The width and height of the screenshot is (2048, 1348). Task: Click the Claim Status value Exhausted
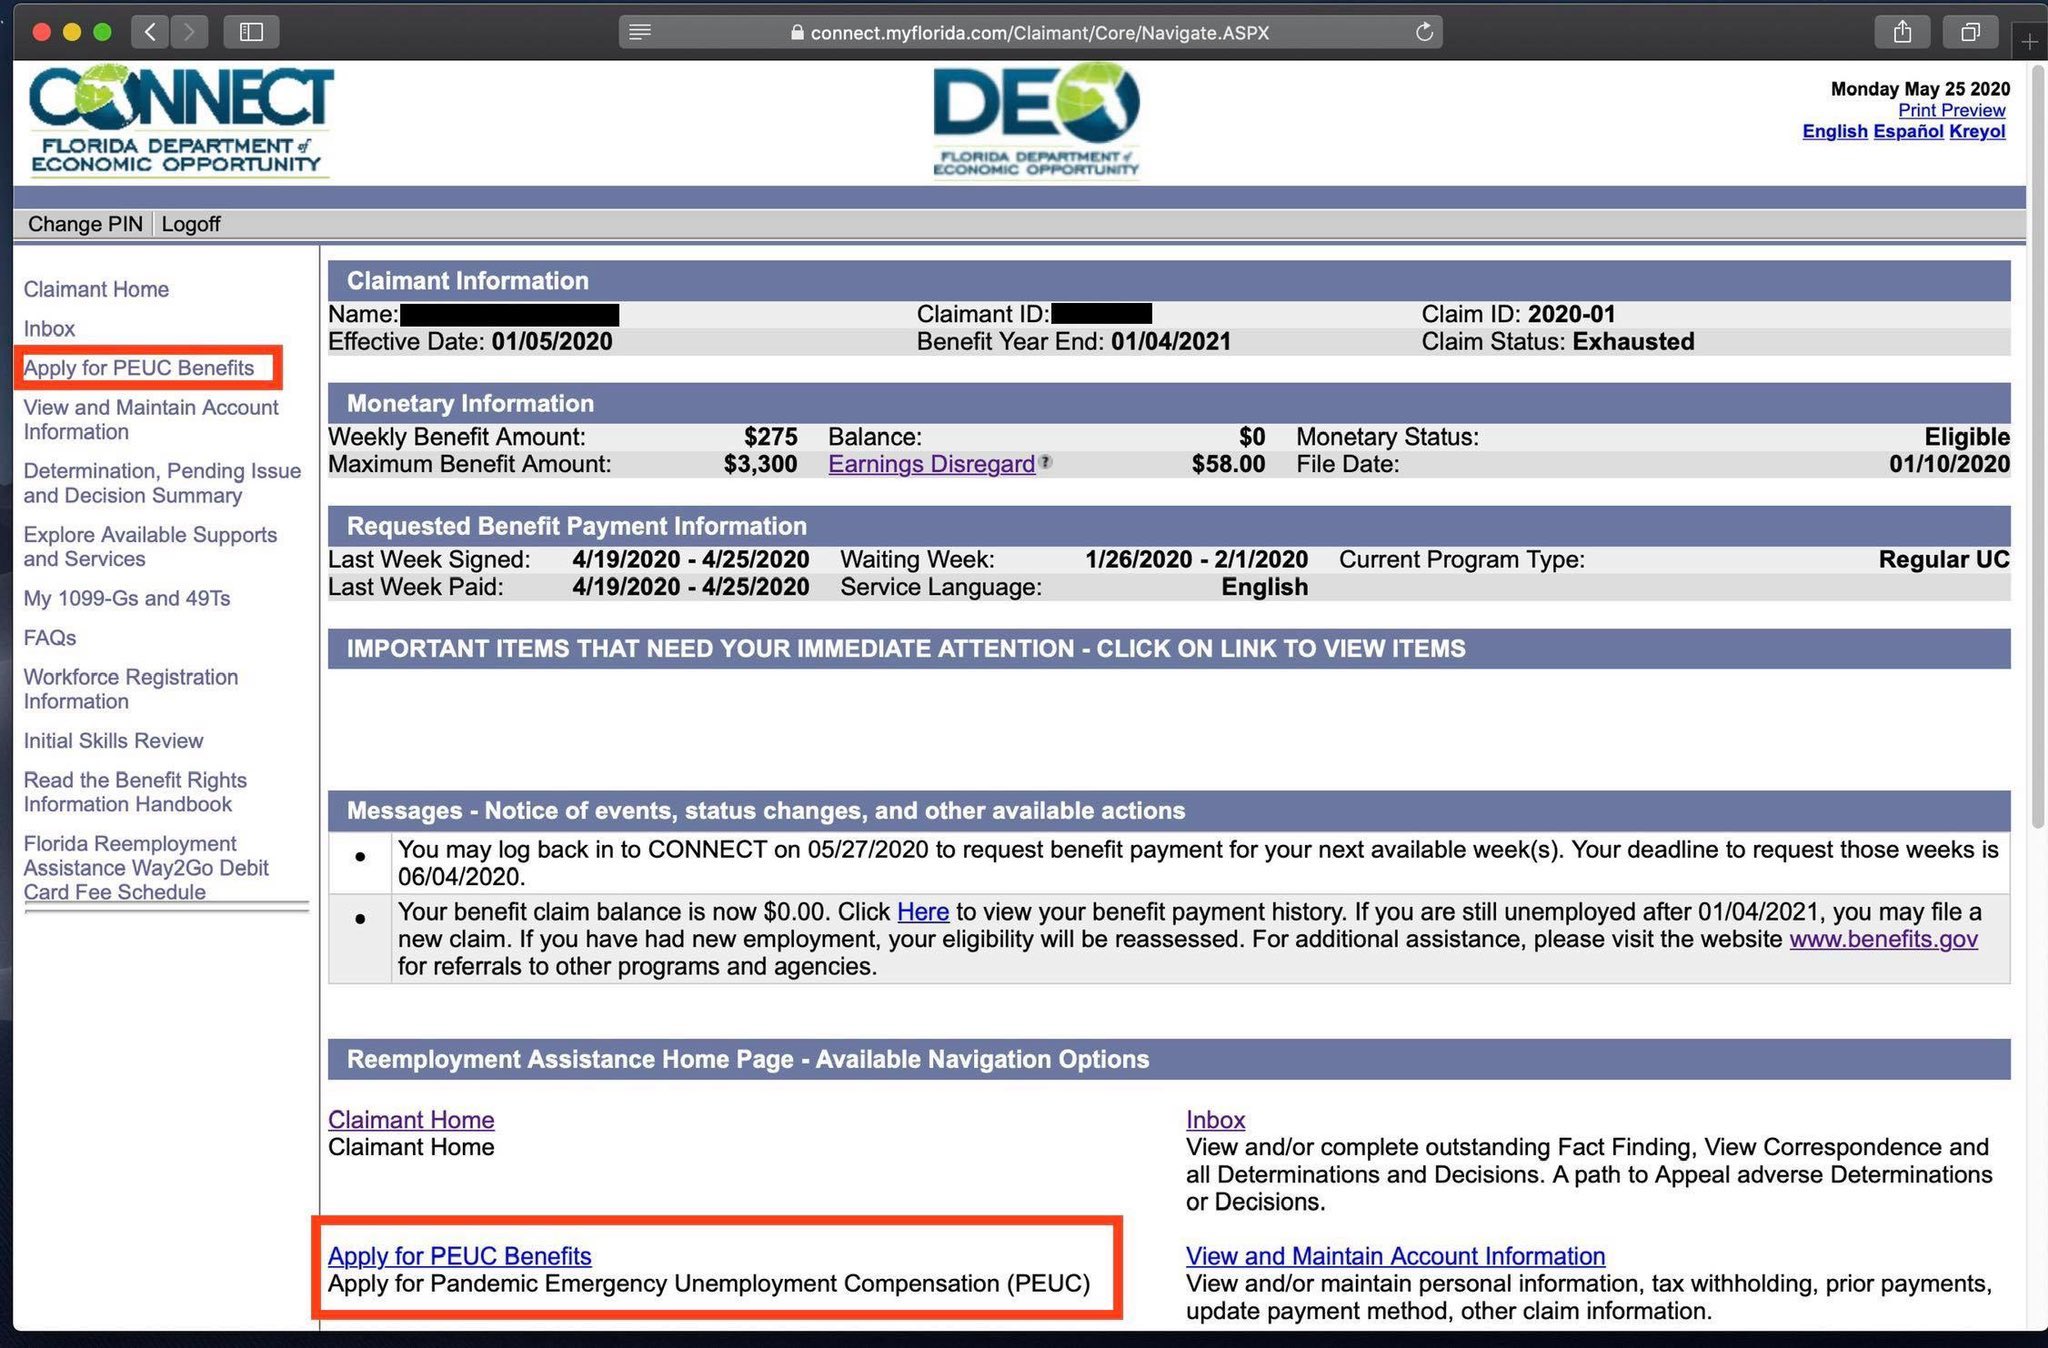coord(1633,342)
